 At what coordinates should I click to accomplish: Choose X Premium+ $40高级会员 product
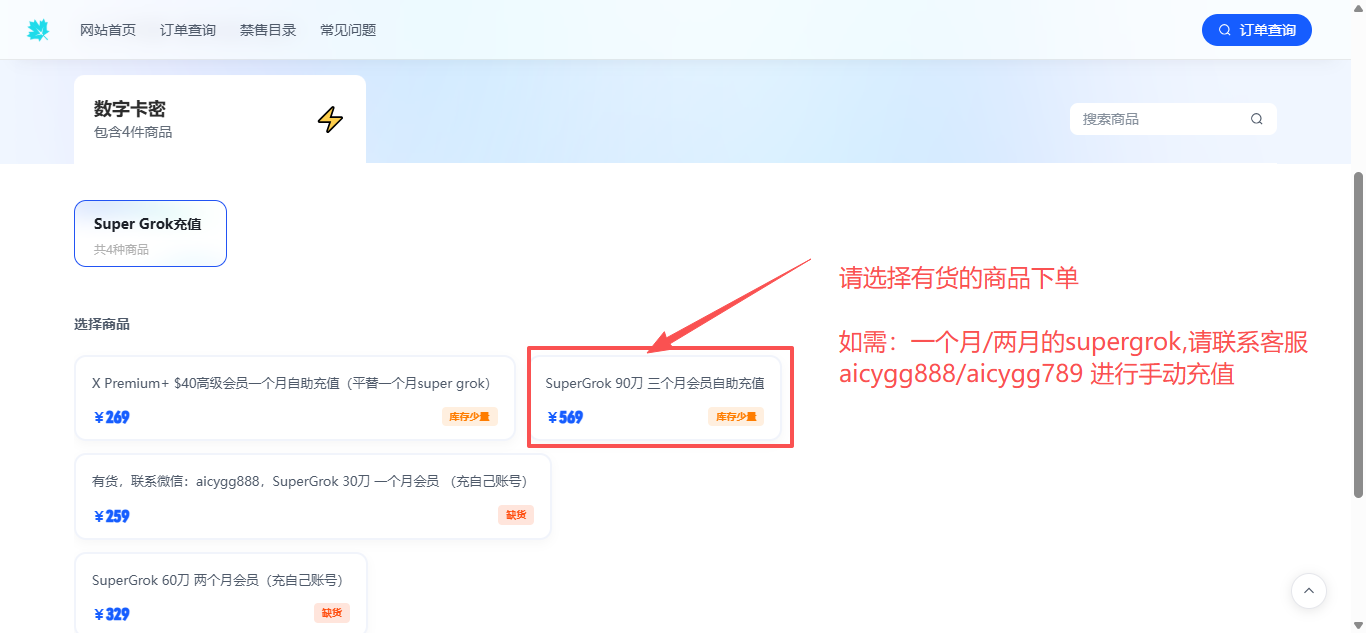point(295,398)
